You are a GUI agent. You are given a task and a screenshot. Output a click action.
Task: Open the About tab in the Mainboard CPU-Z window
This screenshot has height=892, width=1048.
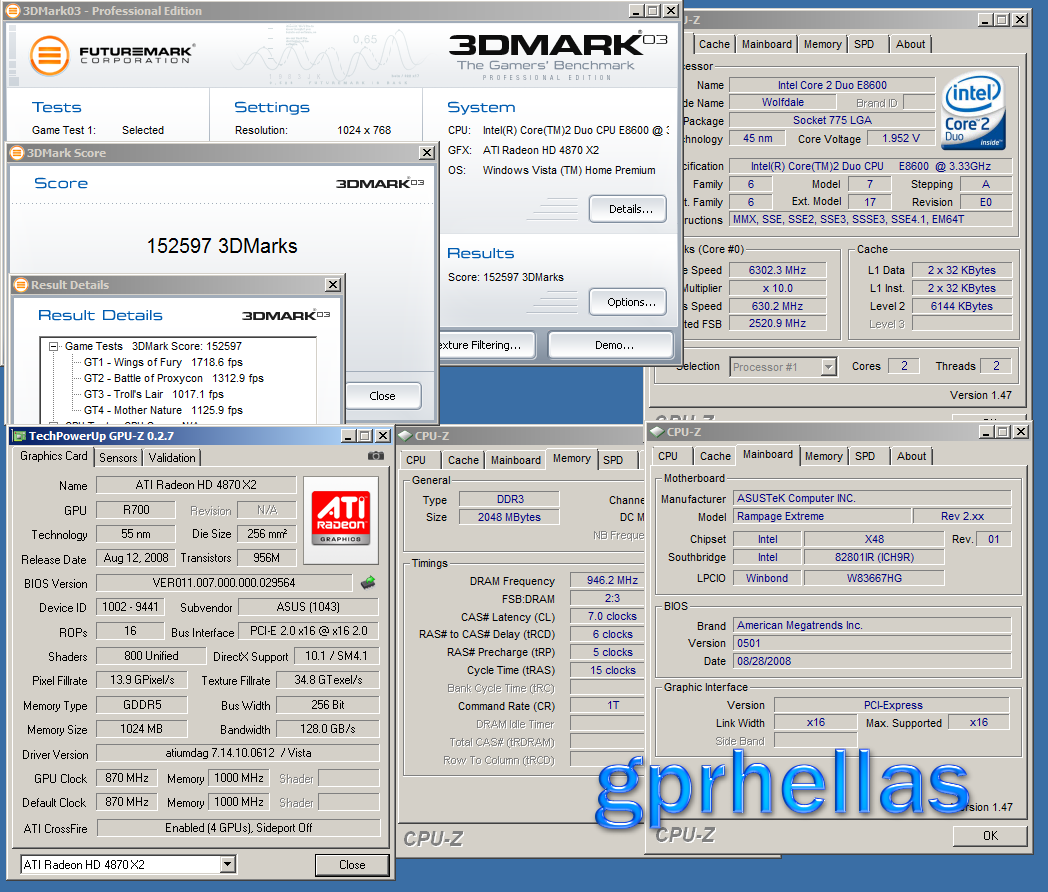(x=911, y=456)
